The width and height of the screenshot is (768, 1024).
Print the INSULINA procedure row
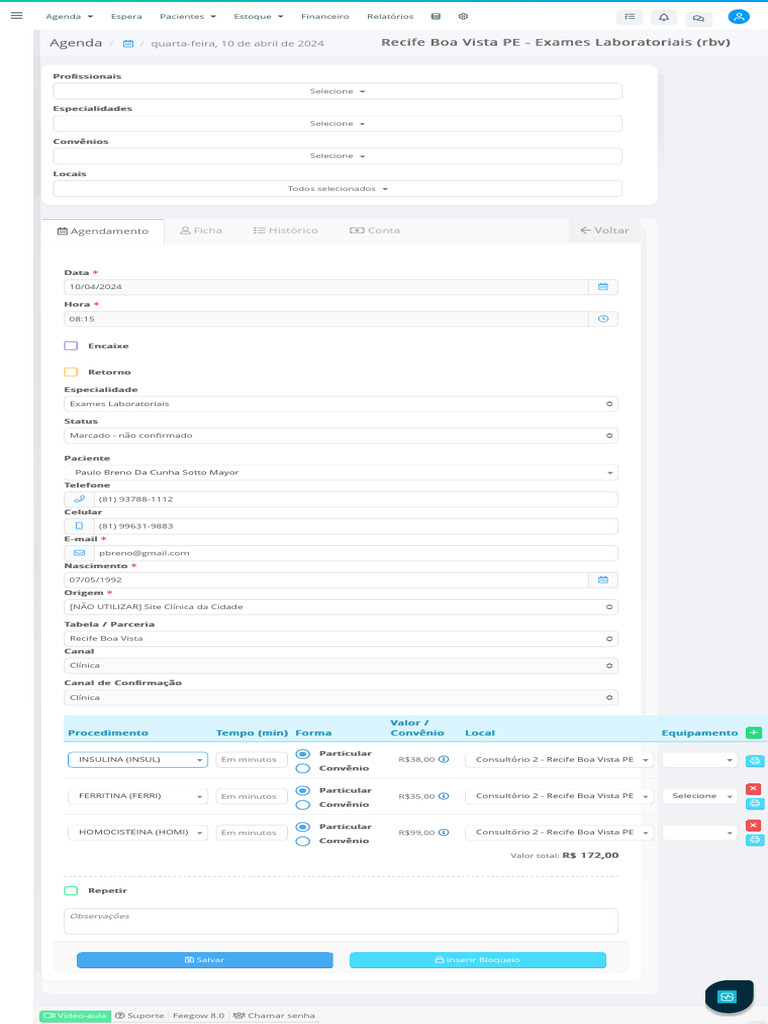pyautogui.click(x=755, y=761)
